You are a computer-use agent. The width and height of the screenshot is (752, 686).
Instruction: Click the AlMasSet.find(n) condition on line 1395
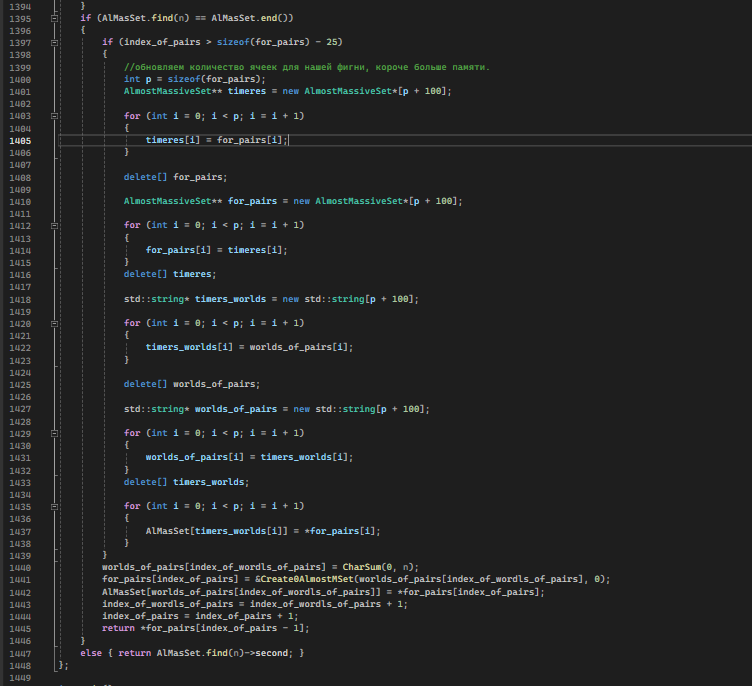(195, 18)
